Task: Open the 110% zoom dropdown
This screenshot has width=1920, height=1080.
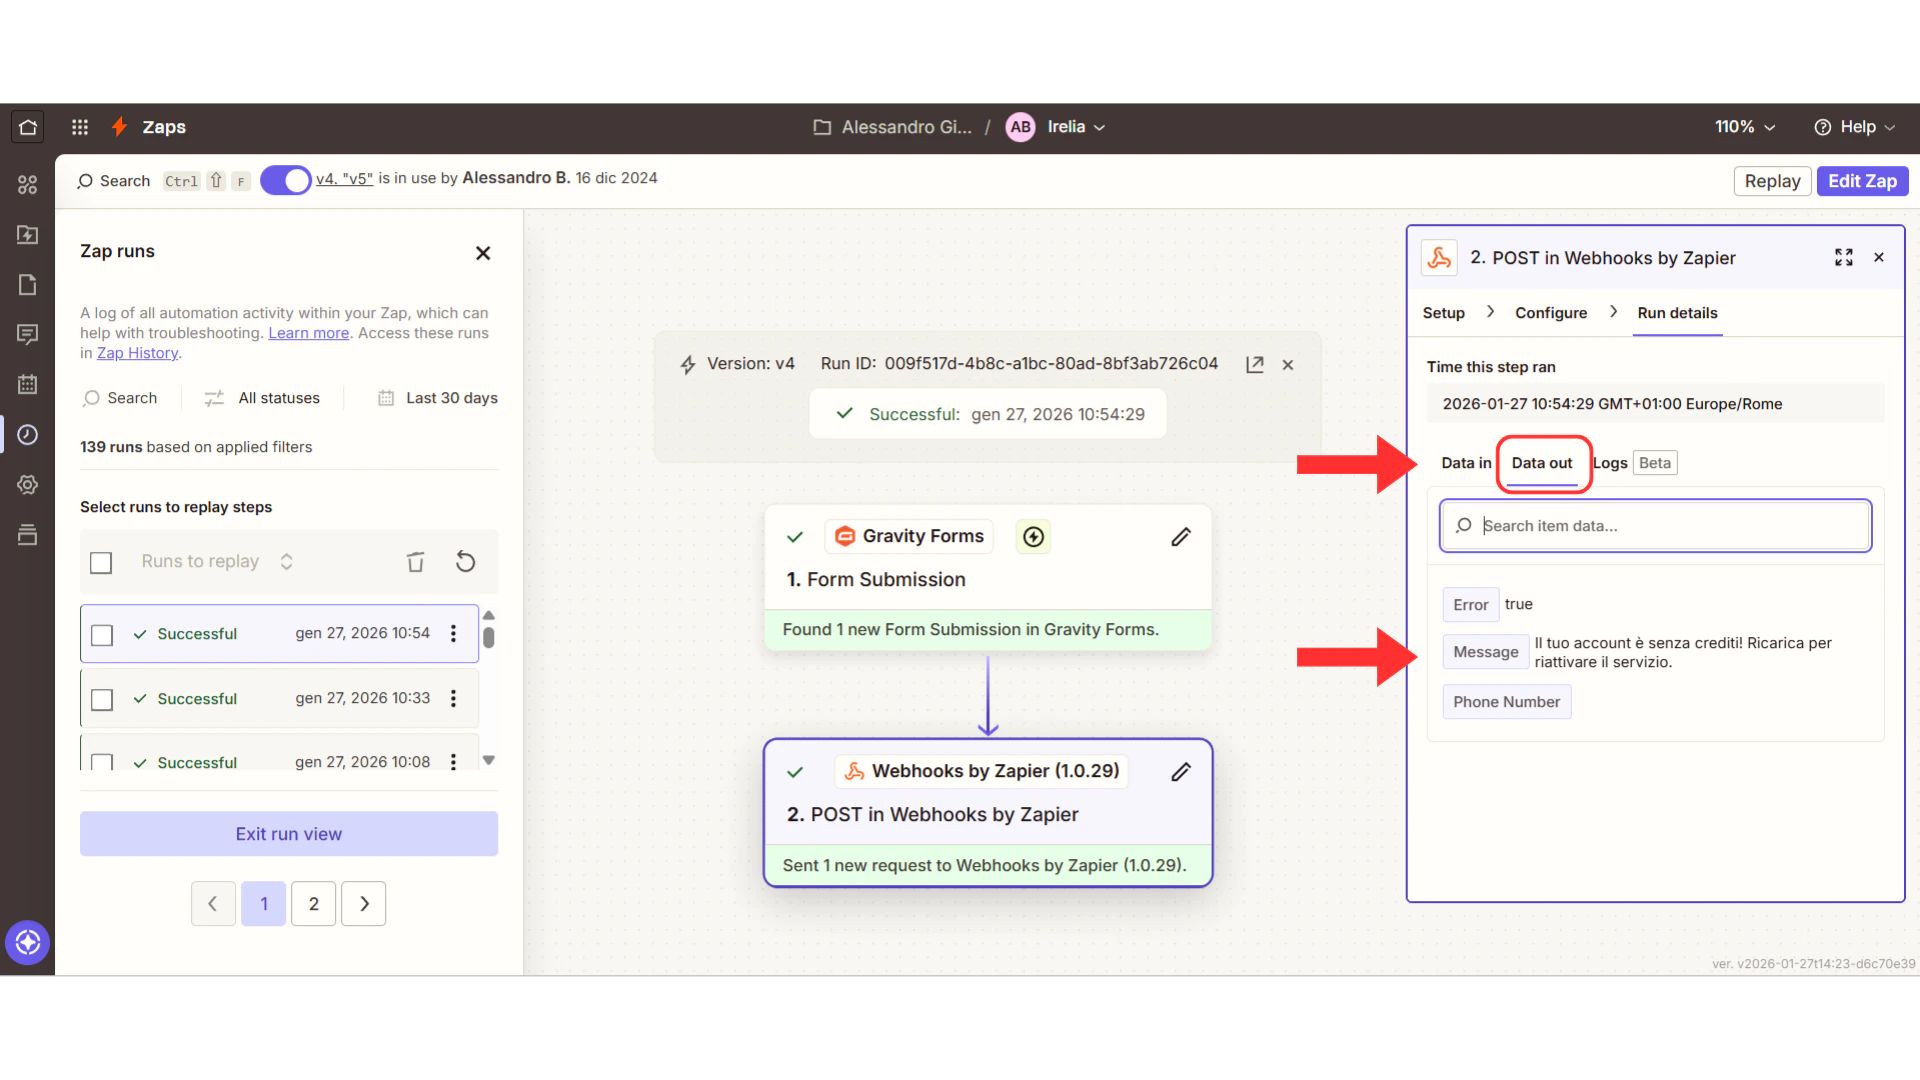Action: 1744,127
